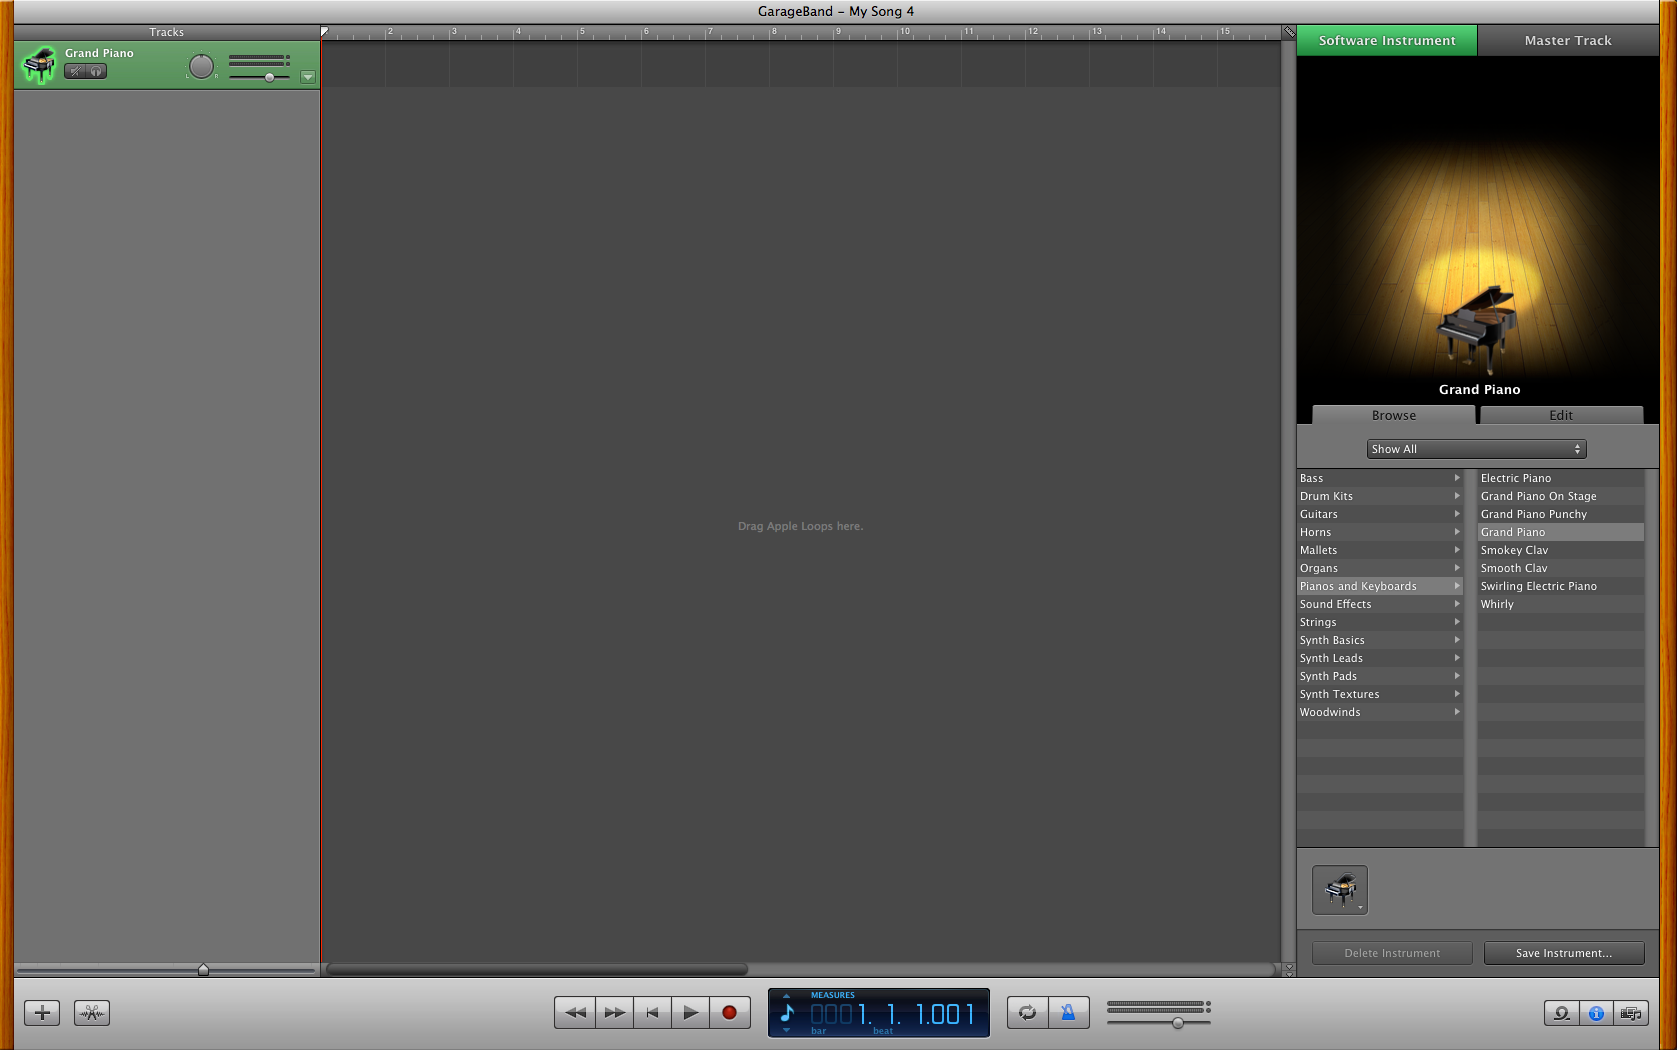Fast forward the song
Screen dimensions: 1677x1050
614,1012
